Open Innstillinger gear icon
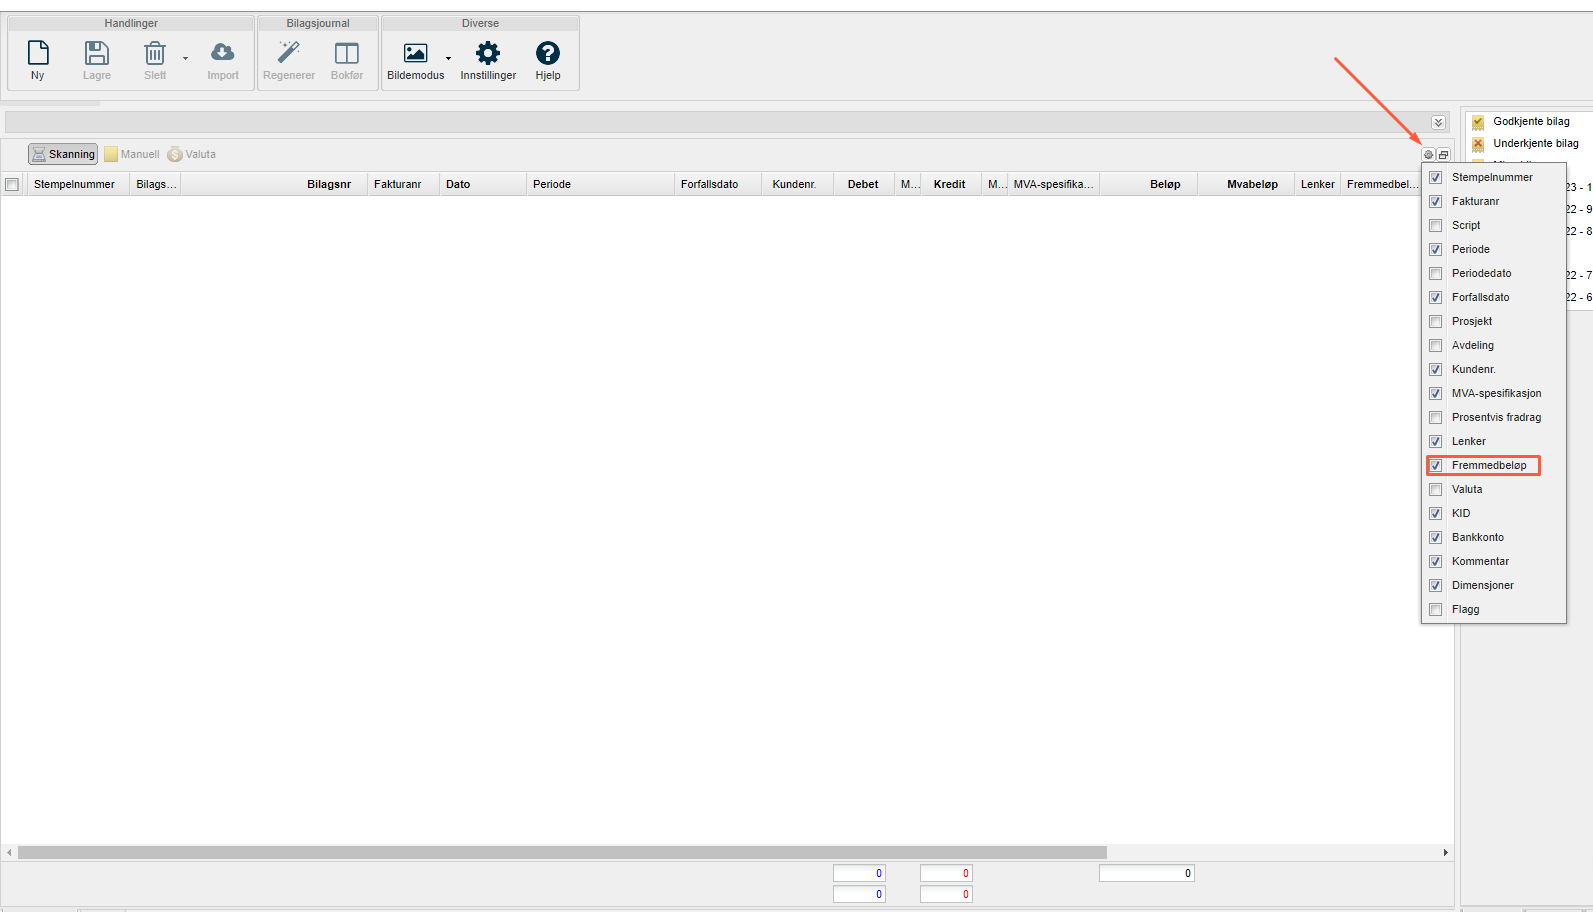 pyautogui.click(x=488, y=53)
